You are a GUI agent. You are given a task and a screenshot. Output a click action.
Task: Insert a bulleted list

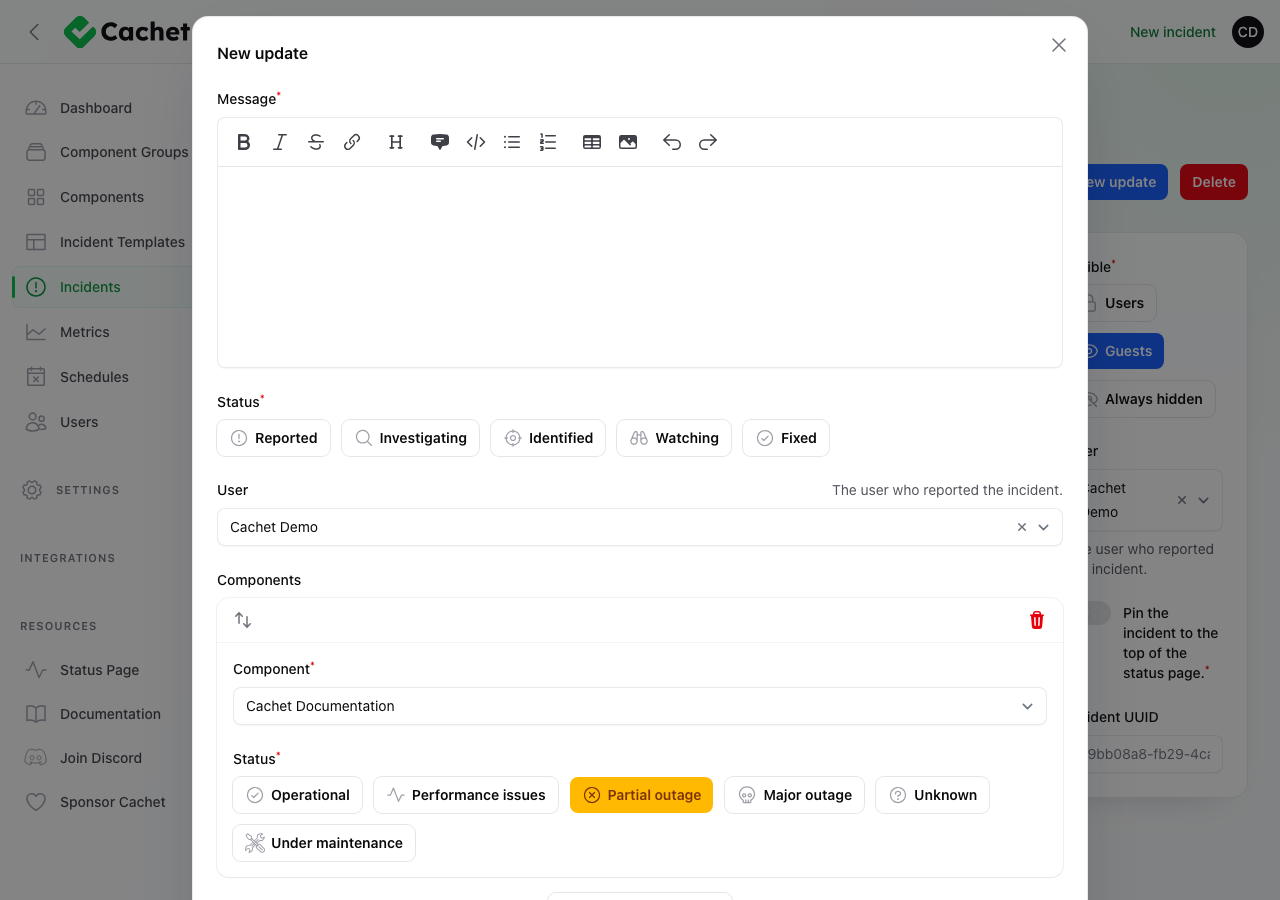tap(512, 142)
